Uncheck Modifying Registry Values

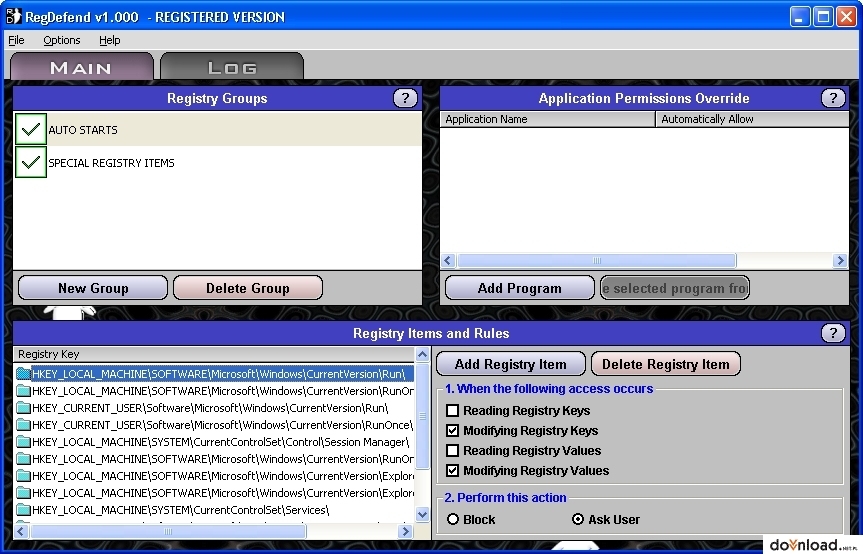452,470
